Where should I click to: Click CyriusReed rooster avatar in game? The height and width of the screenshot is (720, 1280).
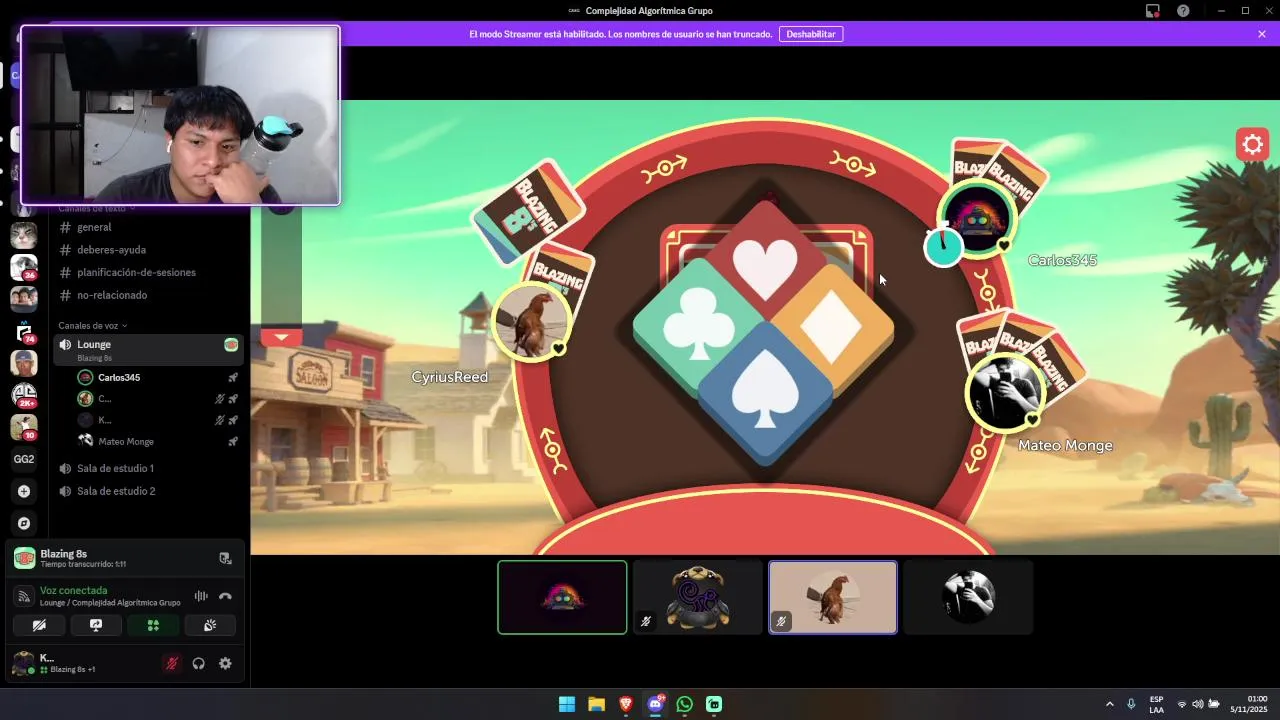[531, 320]
